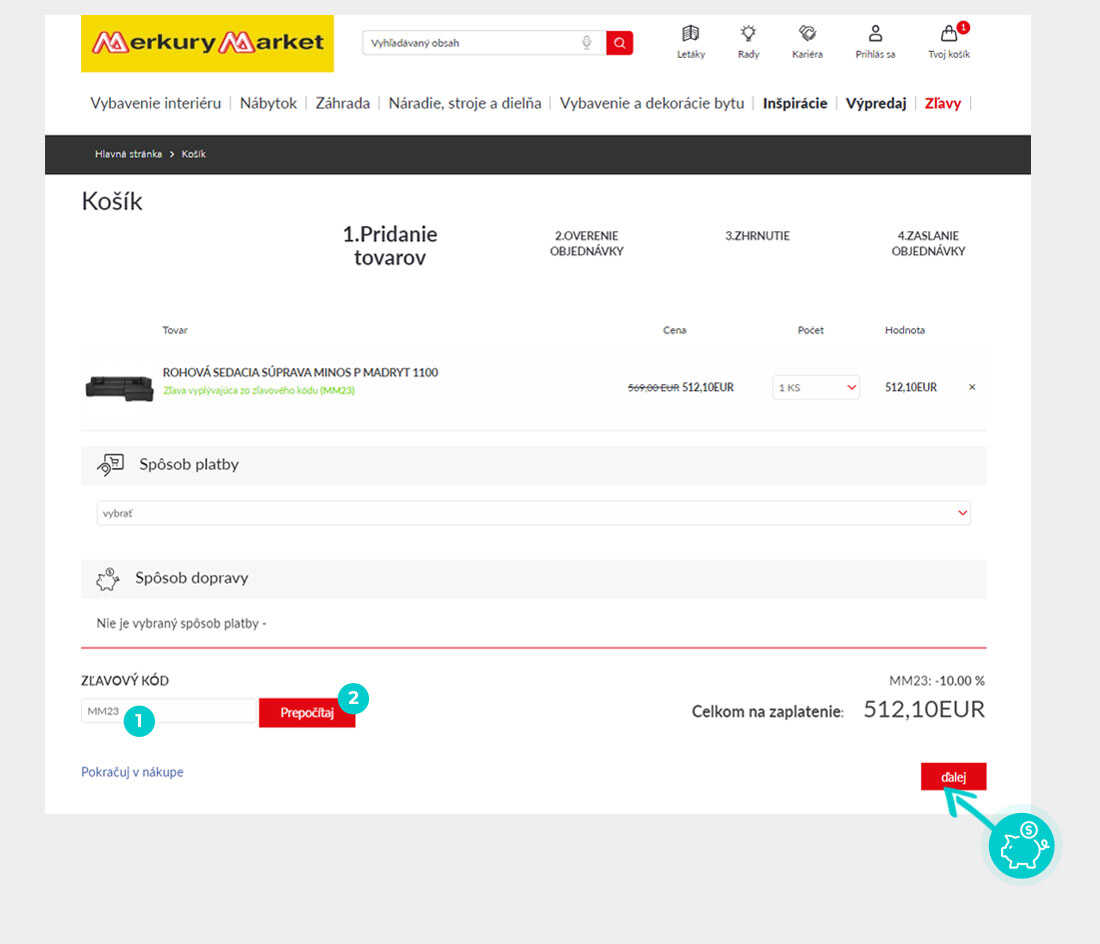Click the 'Počet' column header
The image size is (1100, 944).
point(811,330)
